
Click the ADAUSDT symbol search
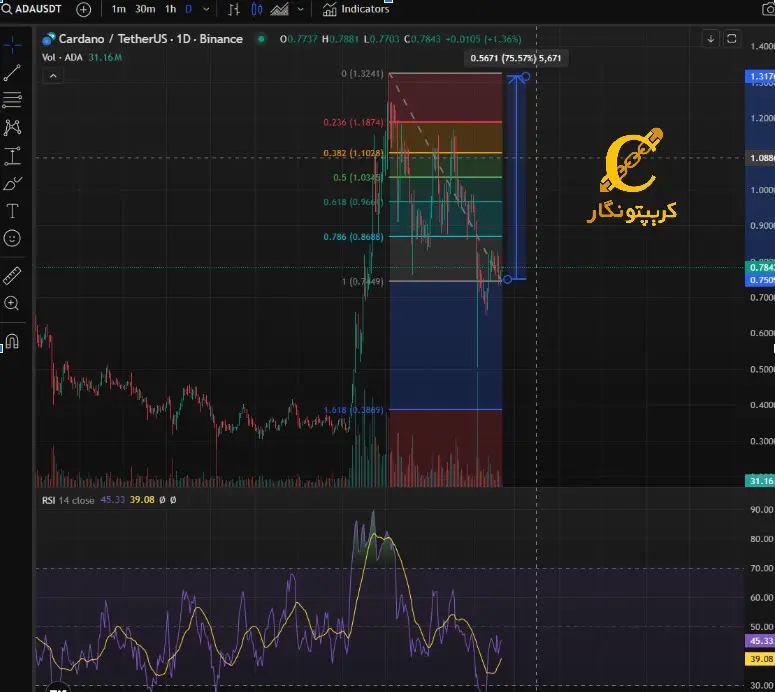(34, 9)
